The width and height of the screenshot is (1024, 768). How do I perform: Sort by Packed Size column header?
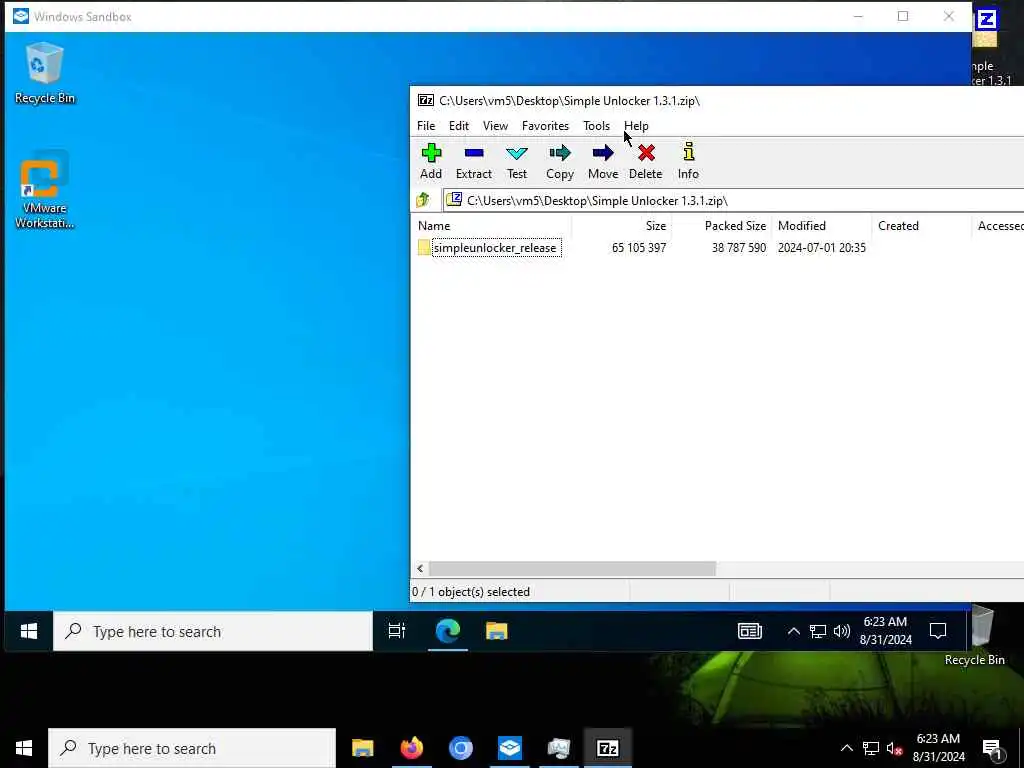(722, 226)
